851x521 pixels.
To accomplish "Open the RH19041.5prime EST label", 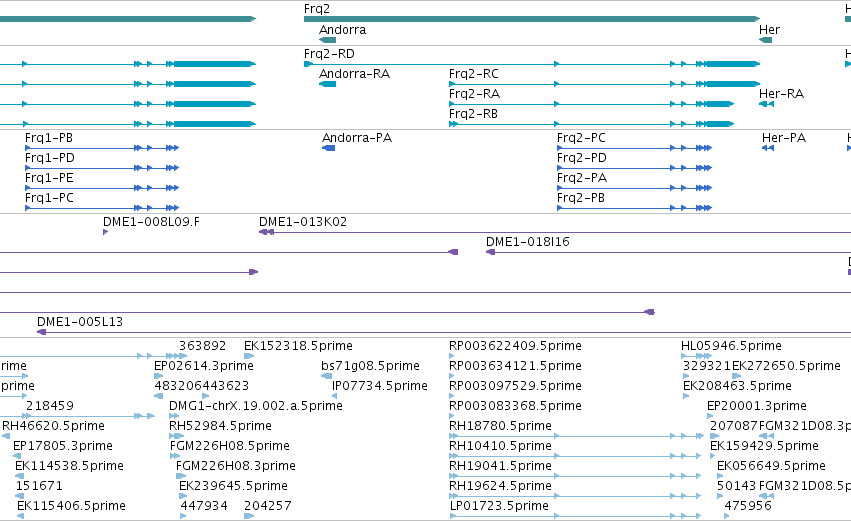I will coord(500,466).
